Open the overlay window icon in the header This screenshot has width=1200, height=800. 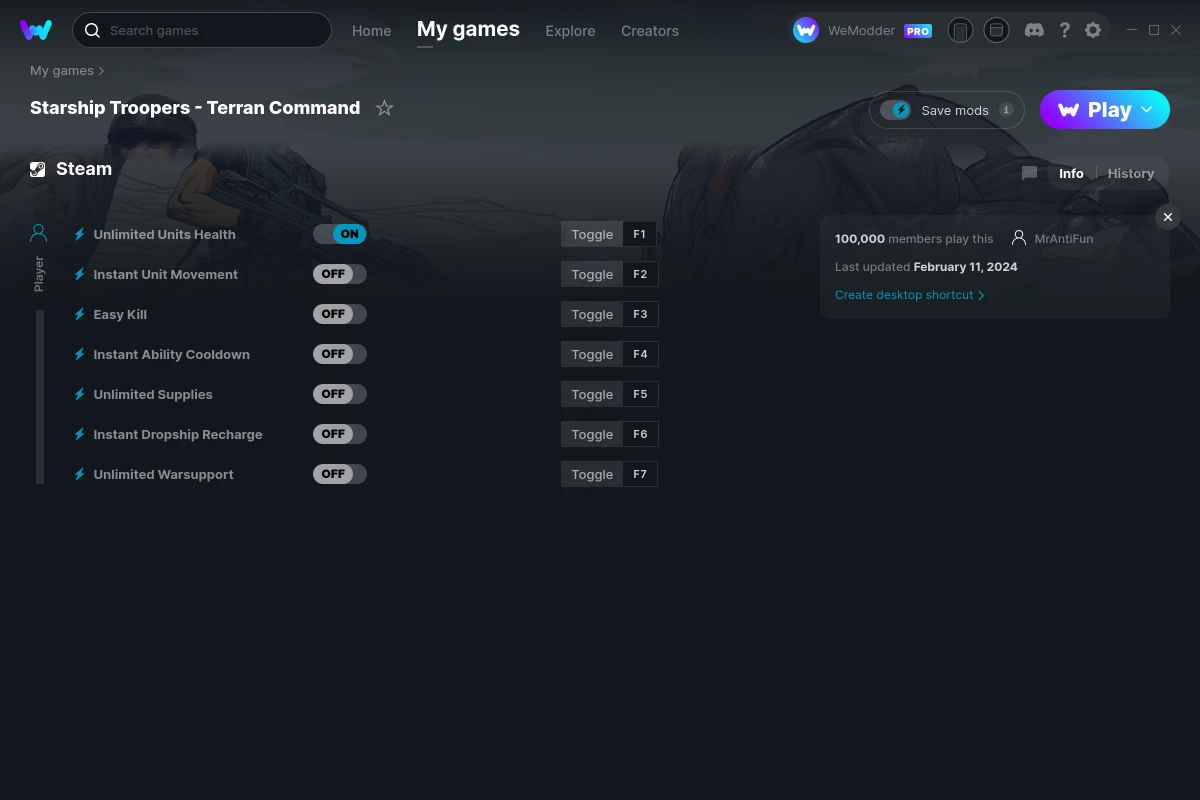[996, 30]
